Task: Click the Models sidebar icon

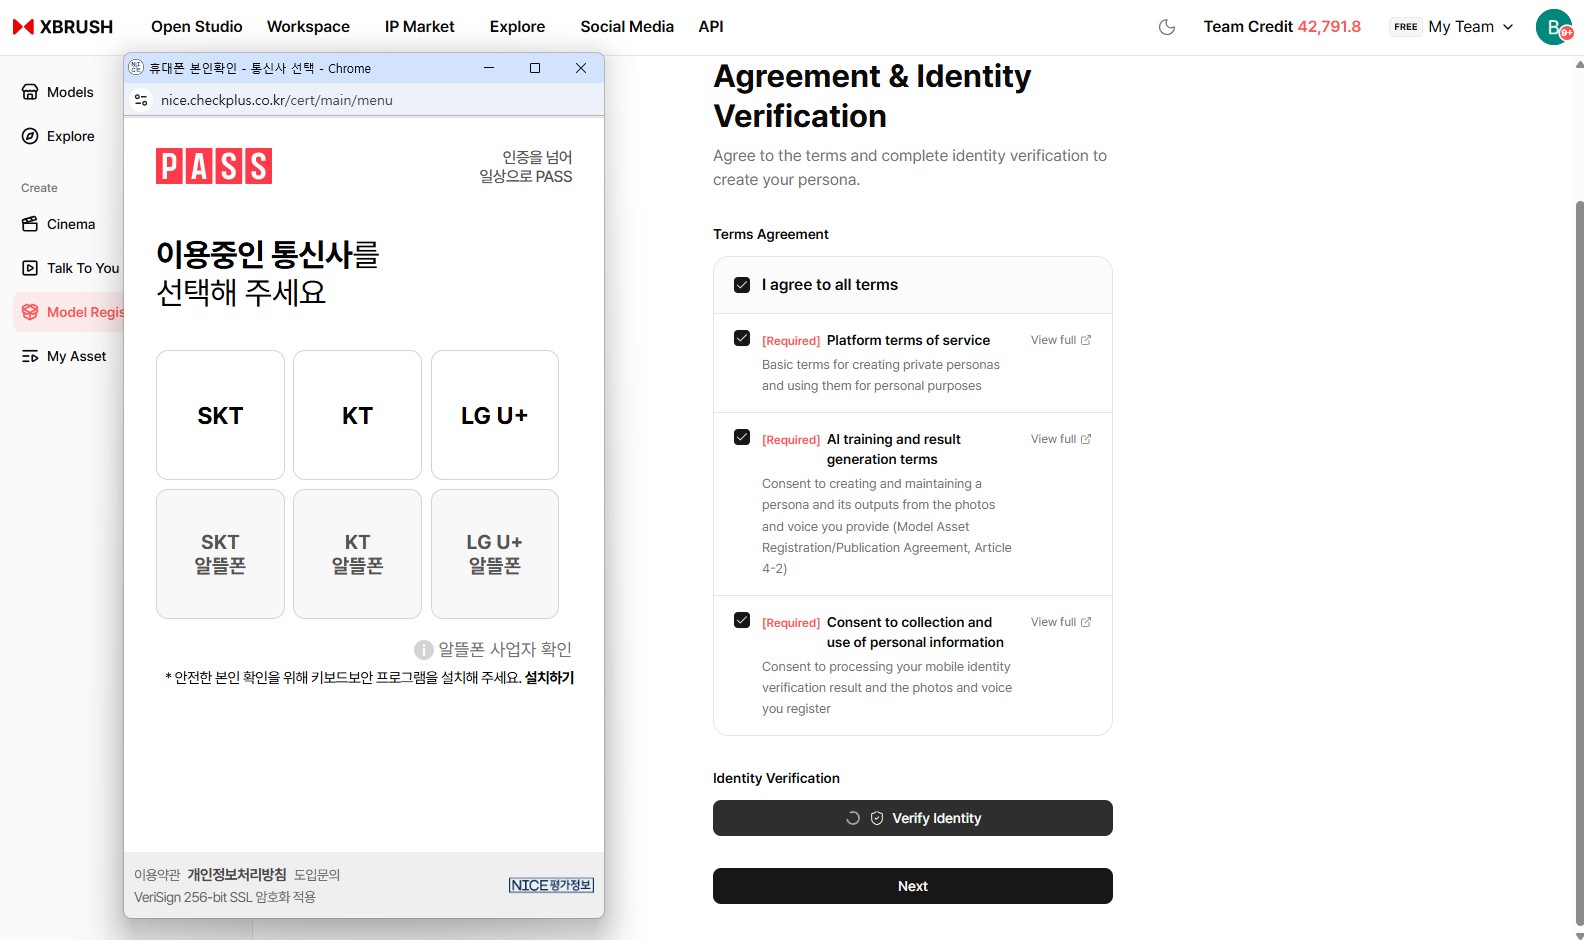Action: click(x=30, y=92)
